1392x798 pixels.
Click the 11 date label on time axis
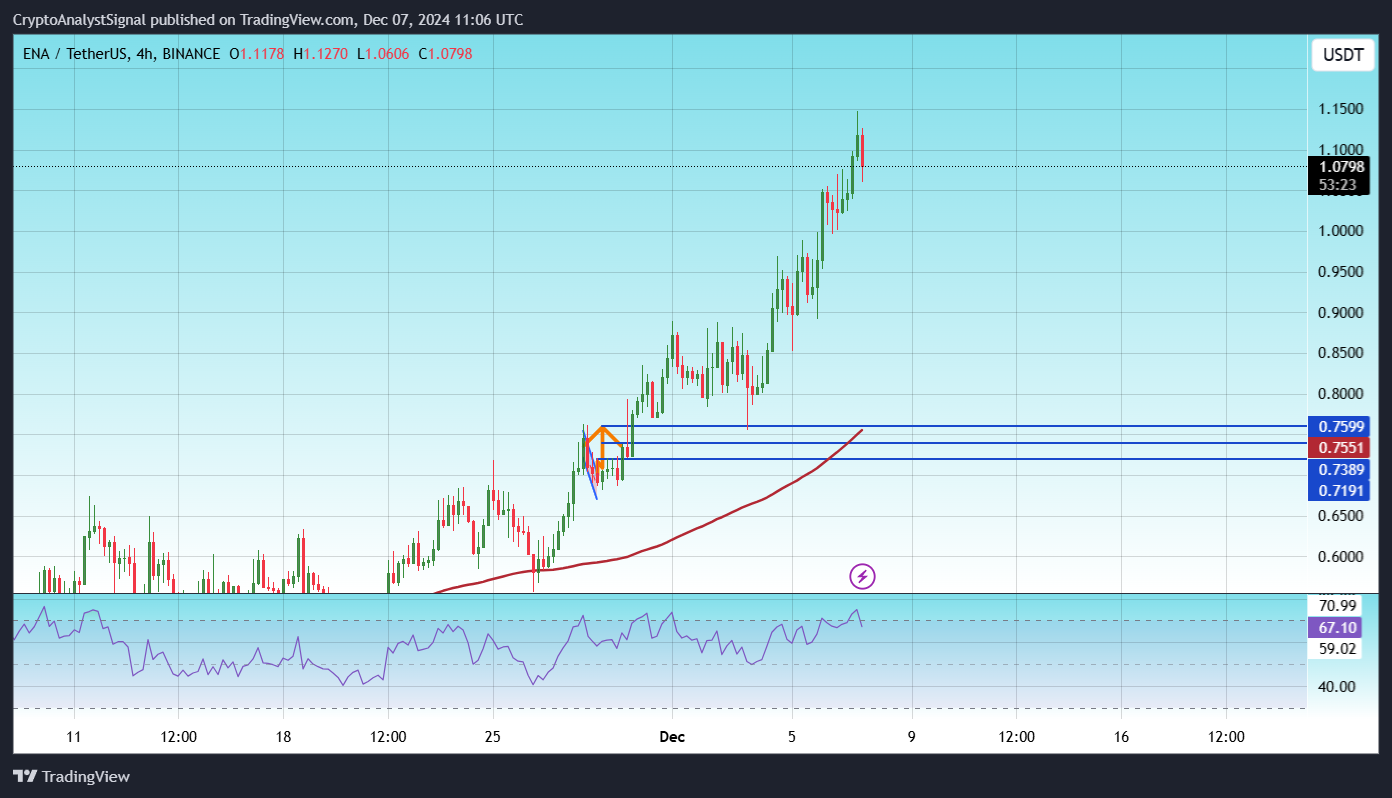(73, 738)
